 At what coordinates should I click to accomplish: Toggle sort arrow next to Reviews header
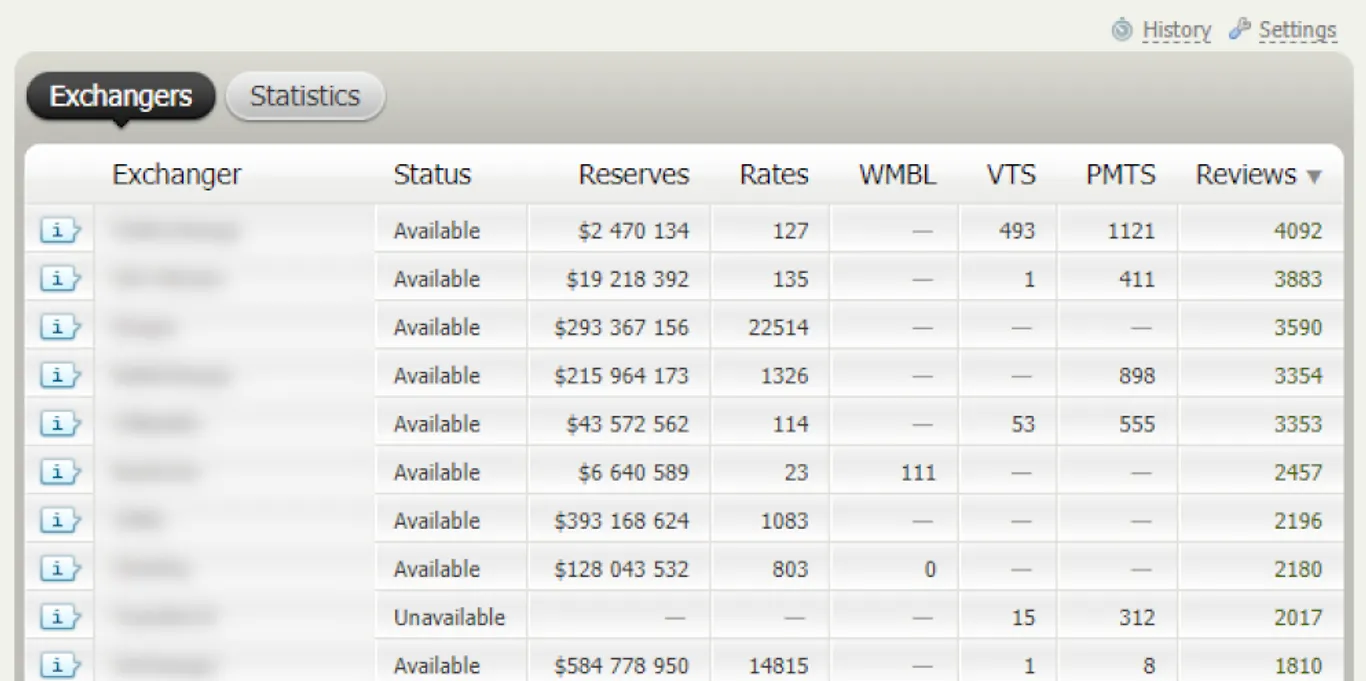coord(1314,177)
